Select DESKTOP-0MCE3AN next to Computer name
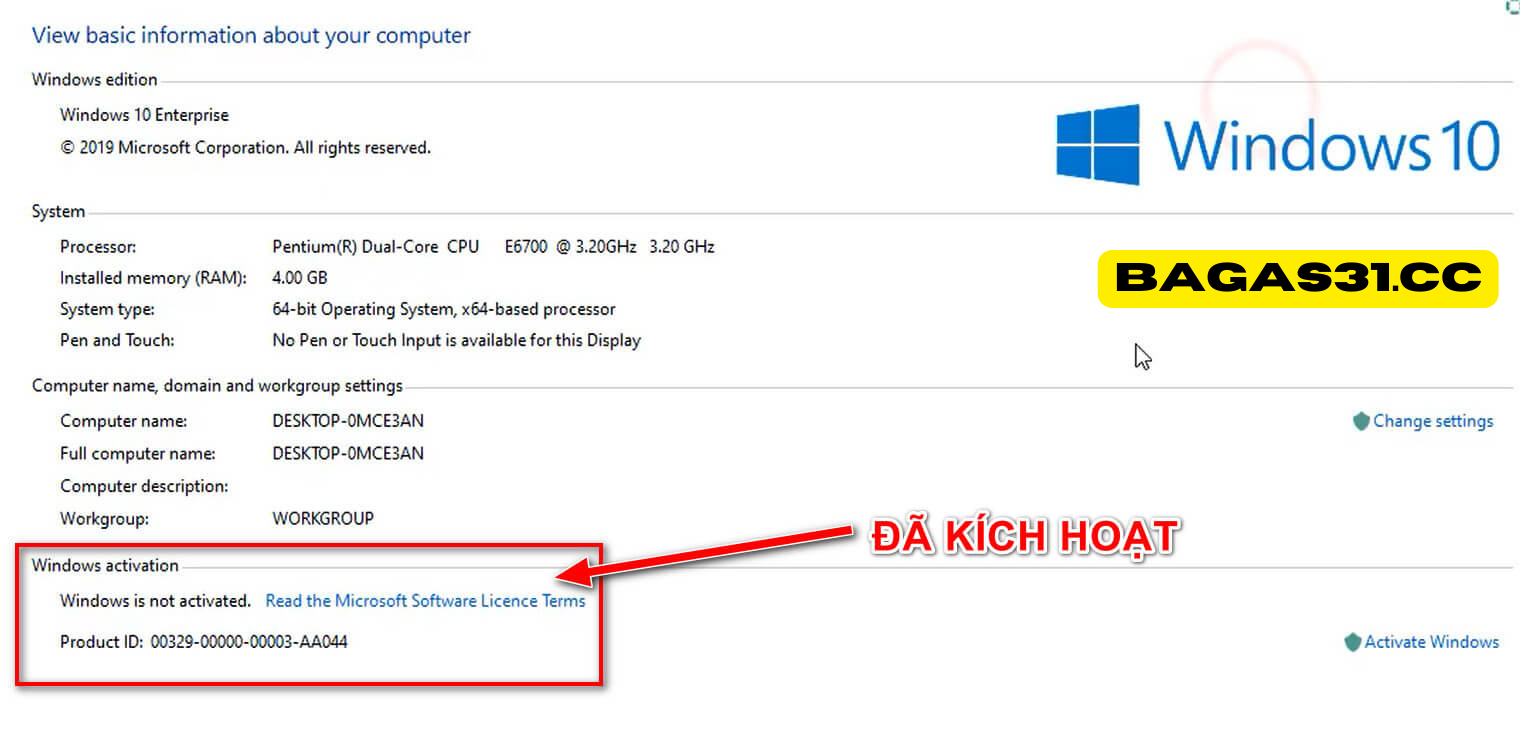Image resolution: width=1520 pixels, height=745 pixels. 348,421
